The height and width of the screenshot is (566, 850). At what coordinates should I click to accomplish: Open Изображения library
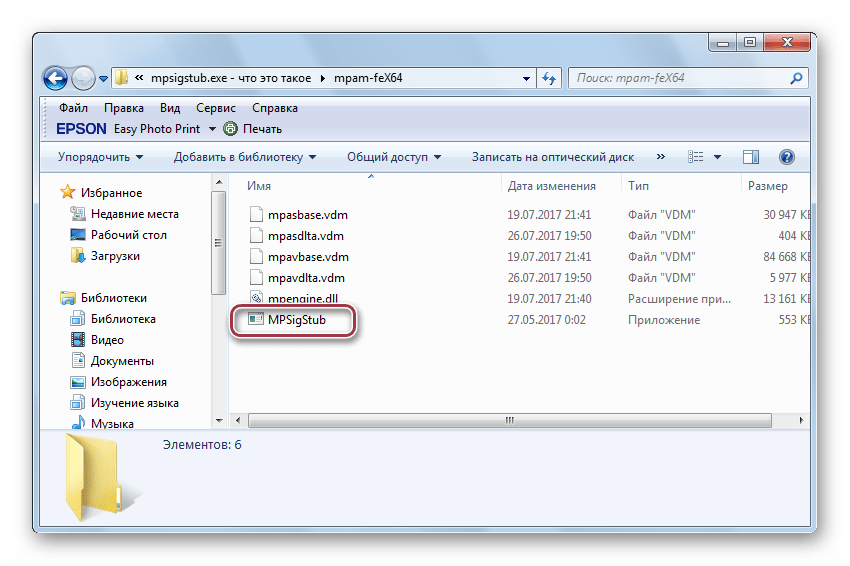[128, 382]
